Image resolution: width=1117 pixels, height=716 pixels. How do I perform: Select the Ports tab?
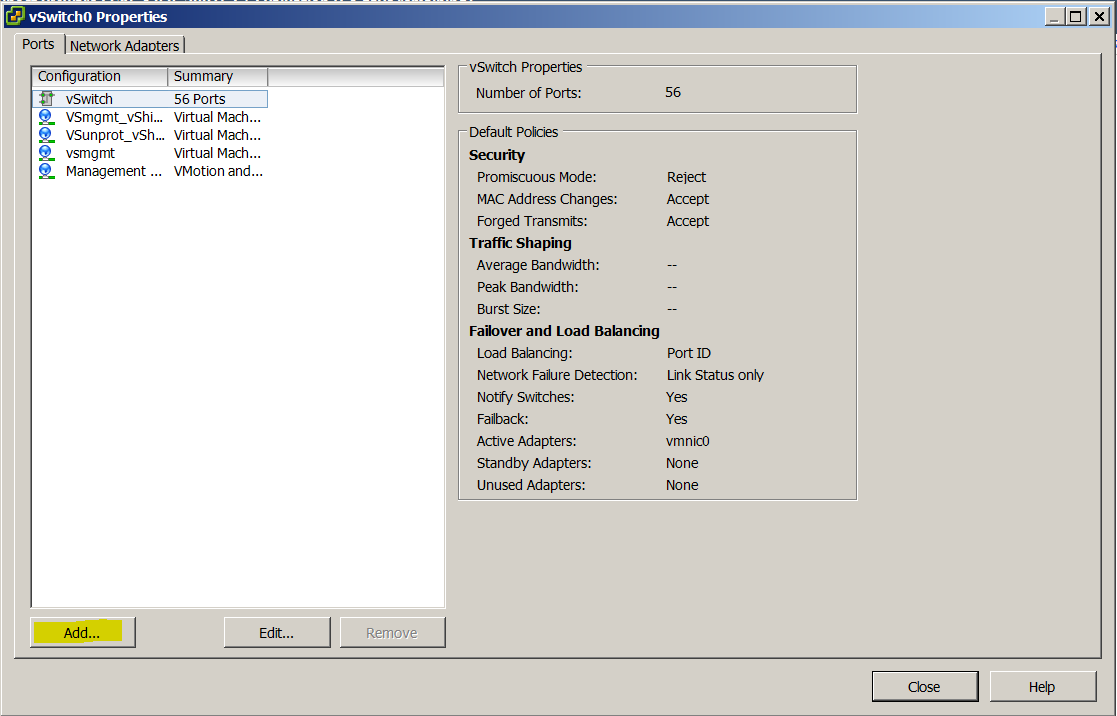click(38, 44)
